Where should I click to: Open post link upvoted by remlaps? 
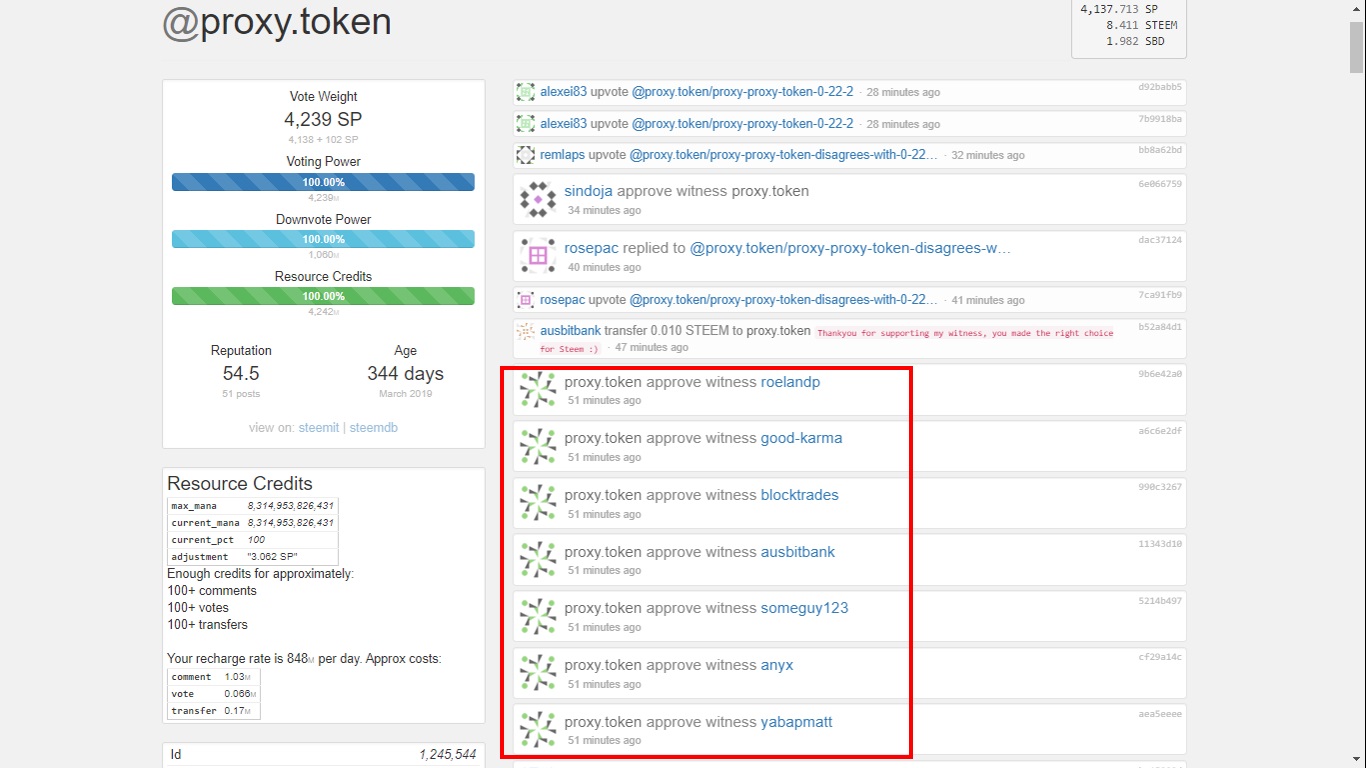point(784,155)
